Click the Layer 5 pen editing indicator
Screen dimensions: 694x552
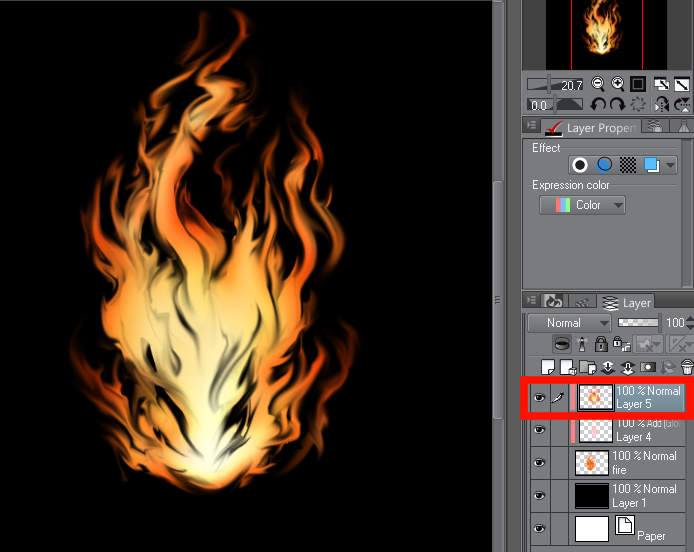pyautogui.click(x=559, y=397)
